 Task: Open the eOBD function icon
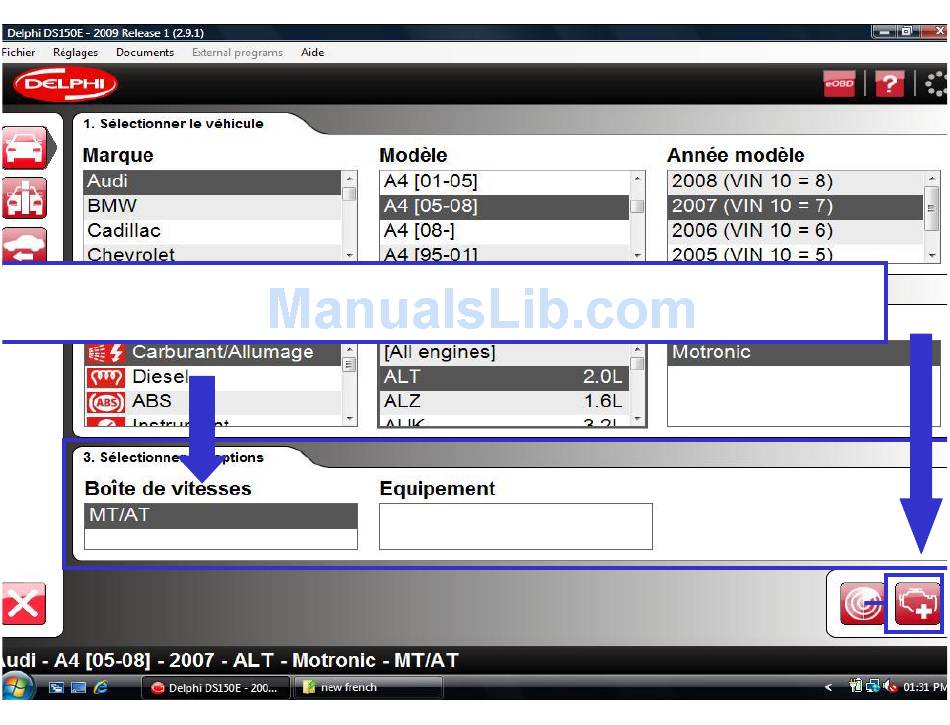click(839, 84)
